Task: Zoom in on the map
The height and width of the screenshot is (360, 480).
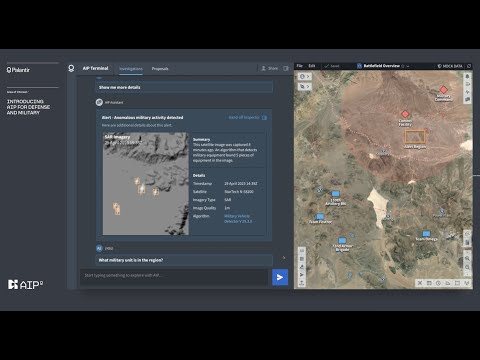Action: (x=467, y=258)
